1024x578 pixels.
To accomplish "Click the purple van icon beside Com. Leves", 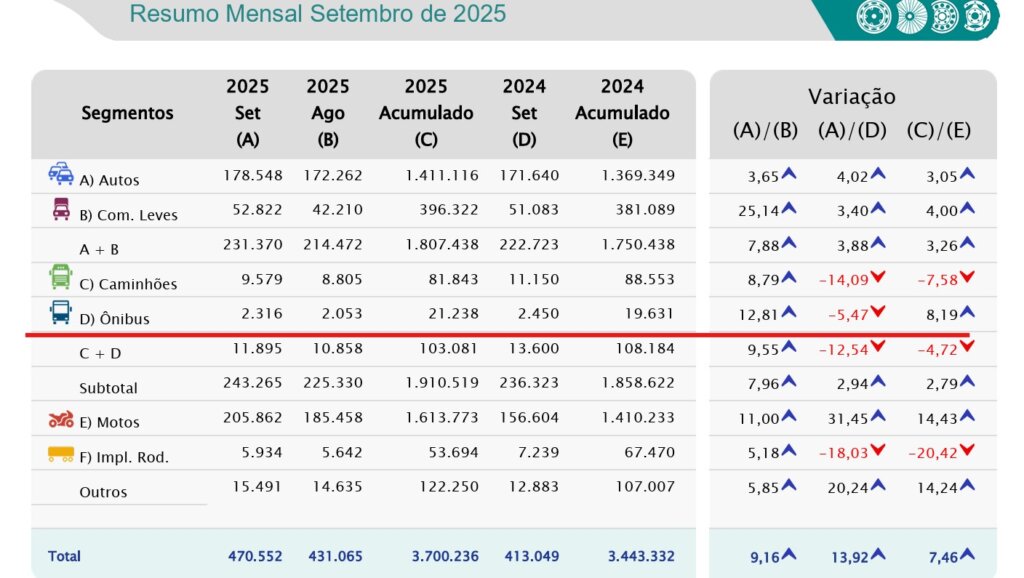I will [x=61, y=209].
